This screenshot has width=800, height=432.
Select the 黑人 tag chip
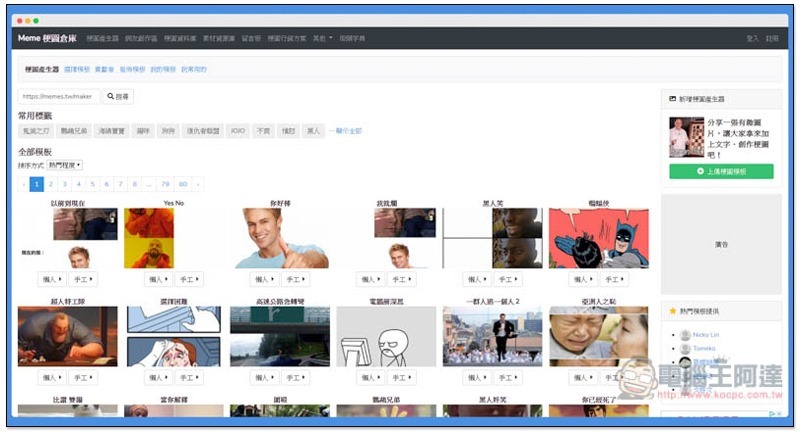click(313, 131)
